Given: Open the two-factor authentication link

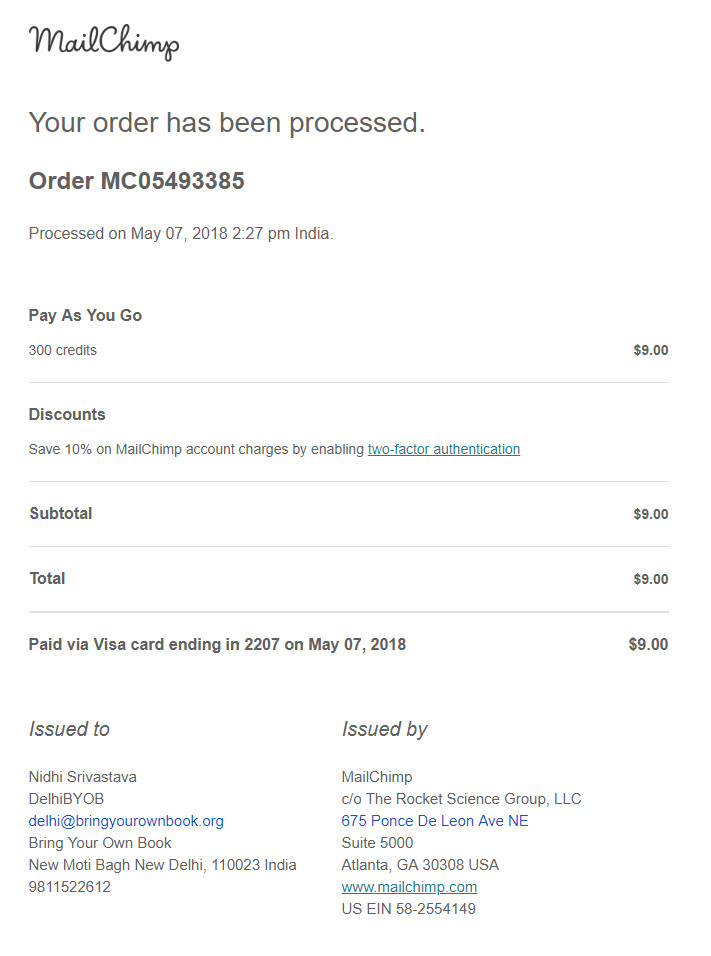Looking at the screenshot, I should (x=443, y=449).
